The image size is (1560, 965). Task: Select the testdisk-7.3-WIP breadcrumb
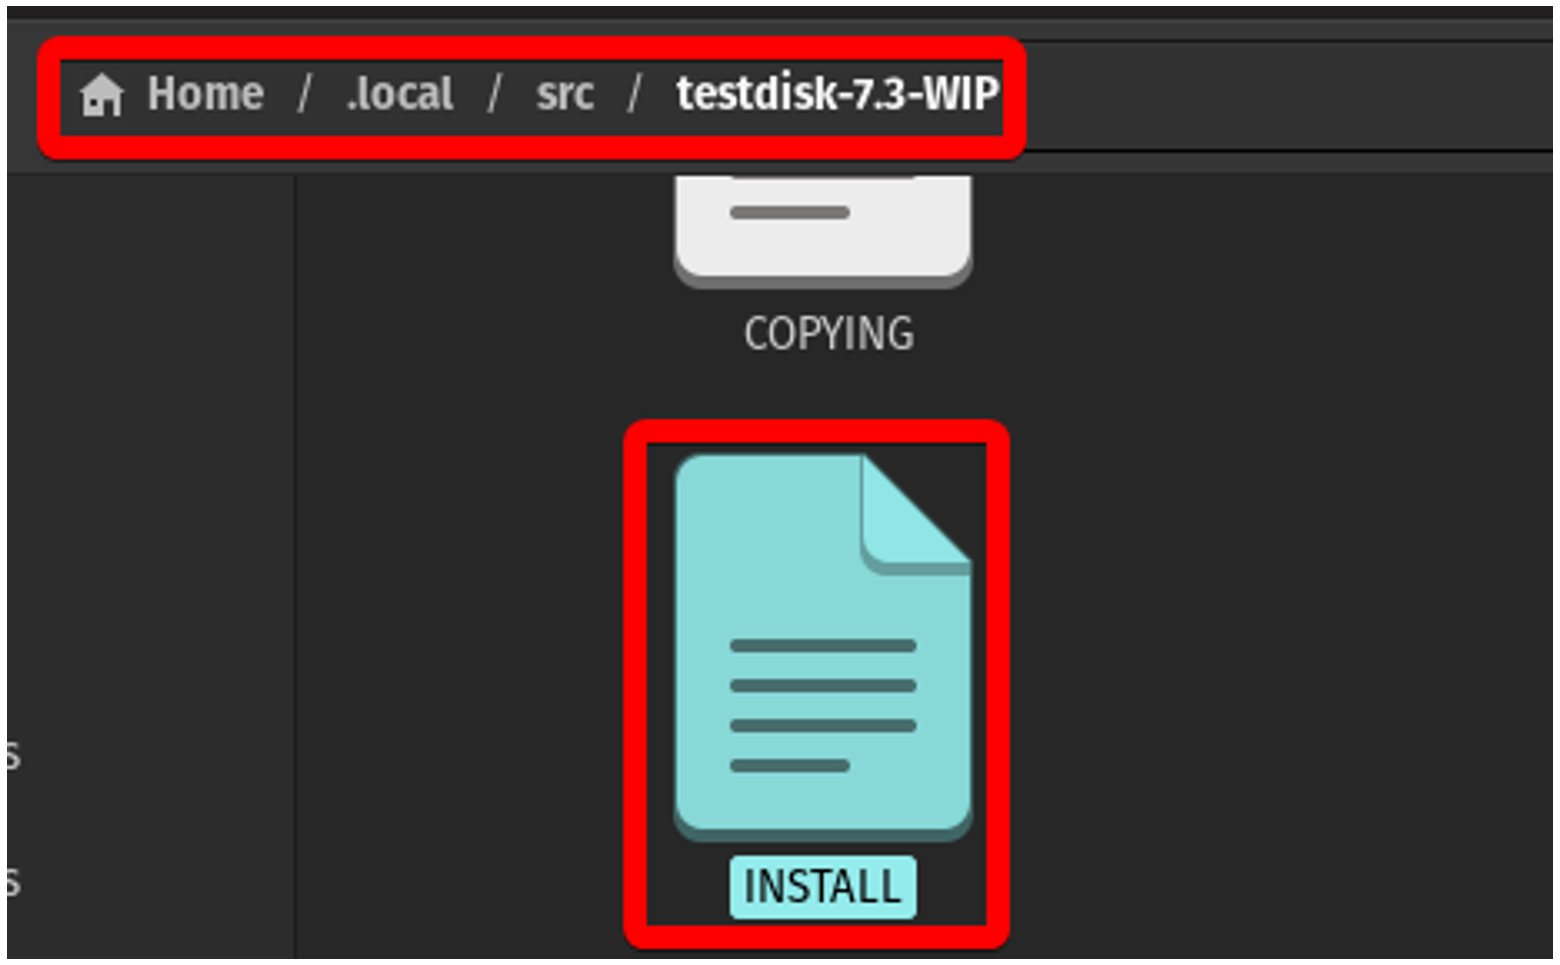pyautogui.click(x=838, y=93)
